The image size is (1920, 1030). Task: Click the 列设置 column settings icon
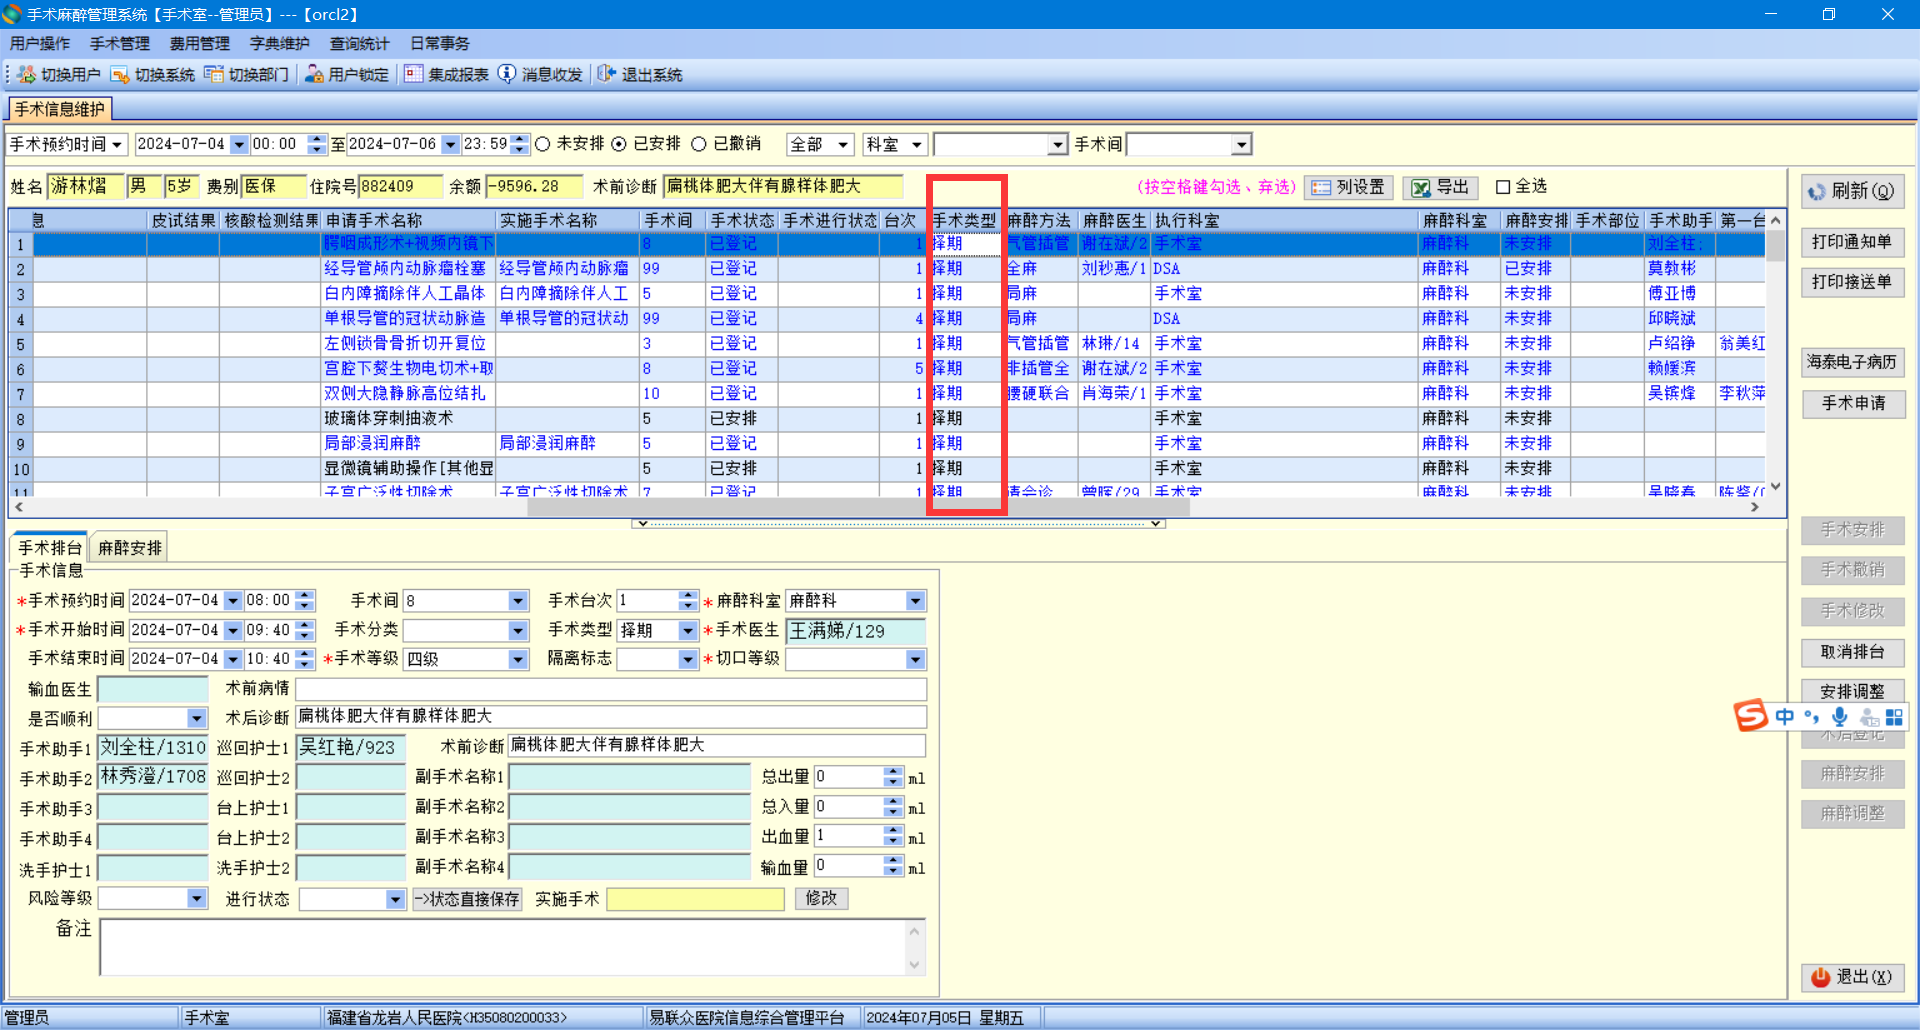[x=1321, y=188]
